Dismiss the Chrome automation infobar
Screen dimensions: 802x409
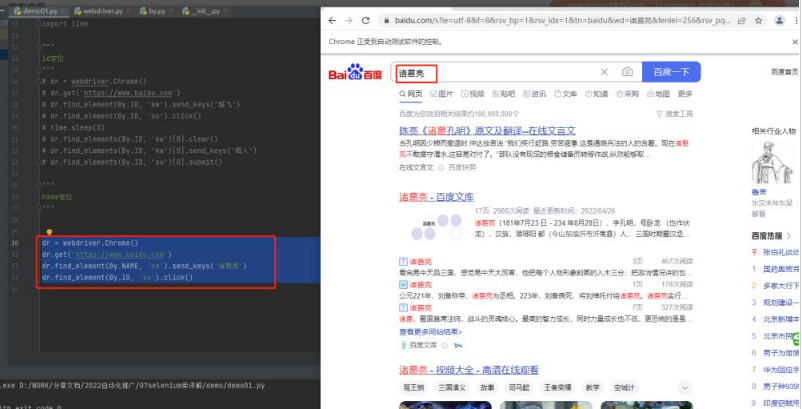pyautogui.click(x=795, y=42)
